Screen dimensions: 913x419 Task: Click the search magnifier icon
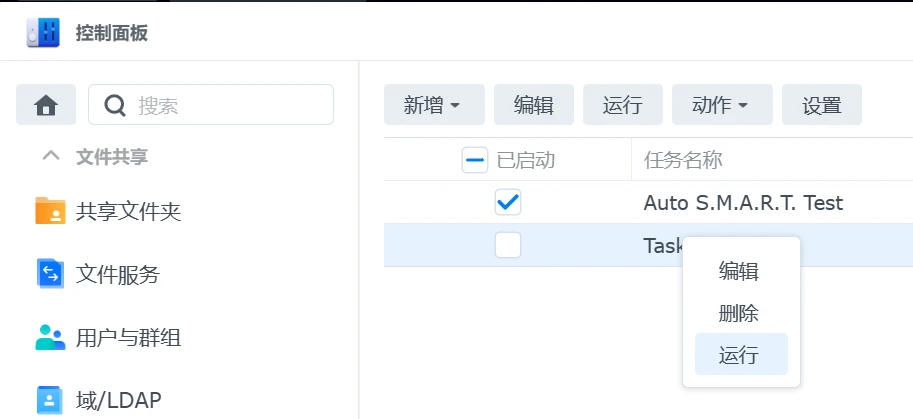pos(115,105)
